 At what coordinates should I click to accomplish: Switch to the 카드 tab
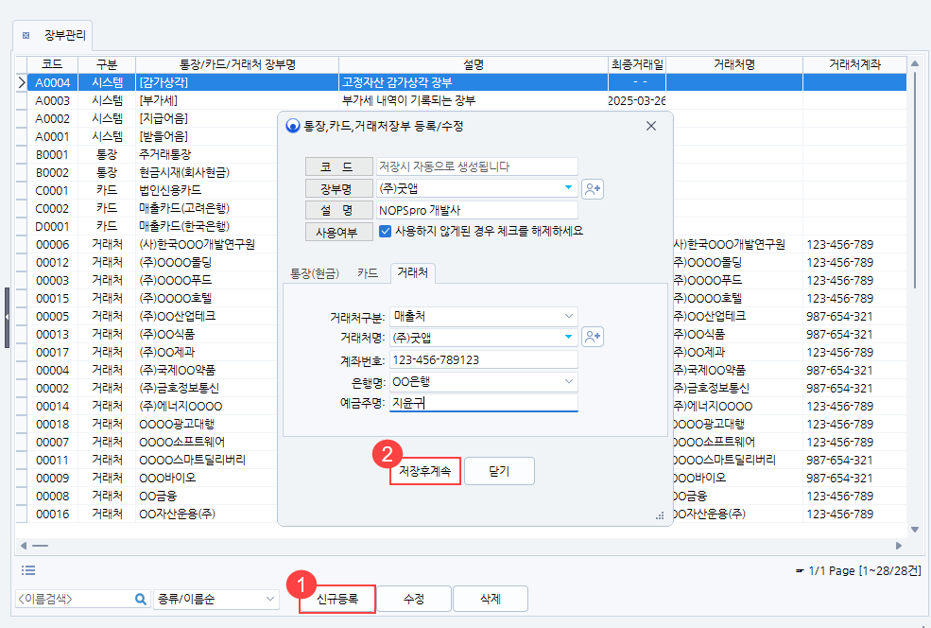[367, 272]
